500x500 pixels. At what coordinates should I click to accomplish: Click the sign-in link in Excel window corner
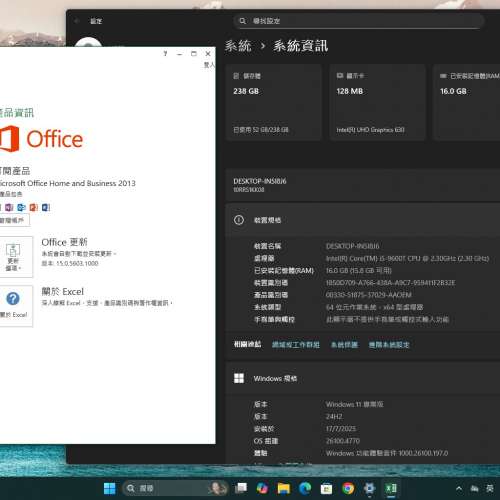pos(209,65)
